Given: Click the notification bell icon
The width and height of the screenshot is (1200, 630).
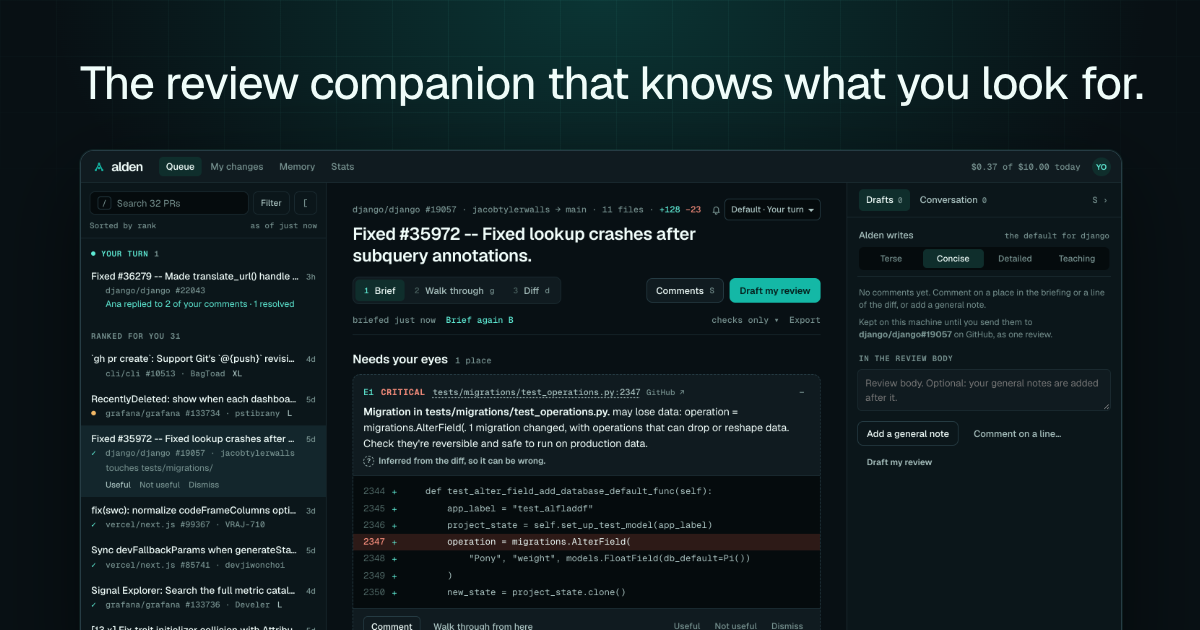Looking at the screenshot, I should [x=715, y=210].
